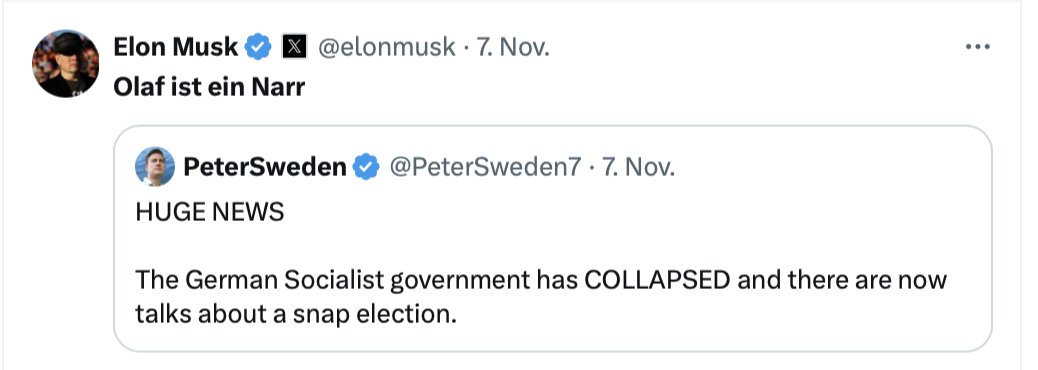1038x370 pixels.
Task: Click the 'HUGE NEWS' headline text
Action: 210,212
